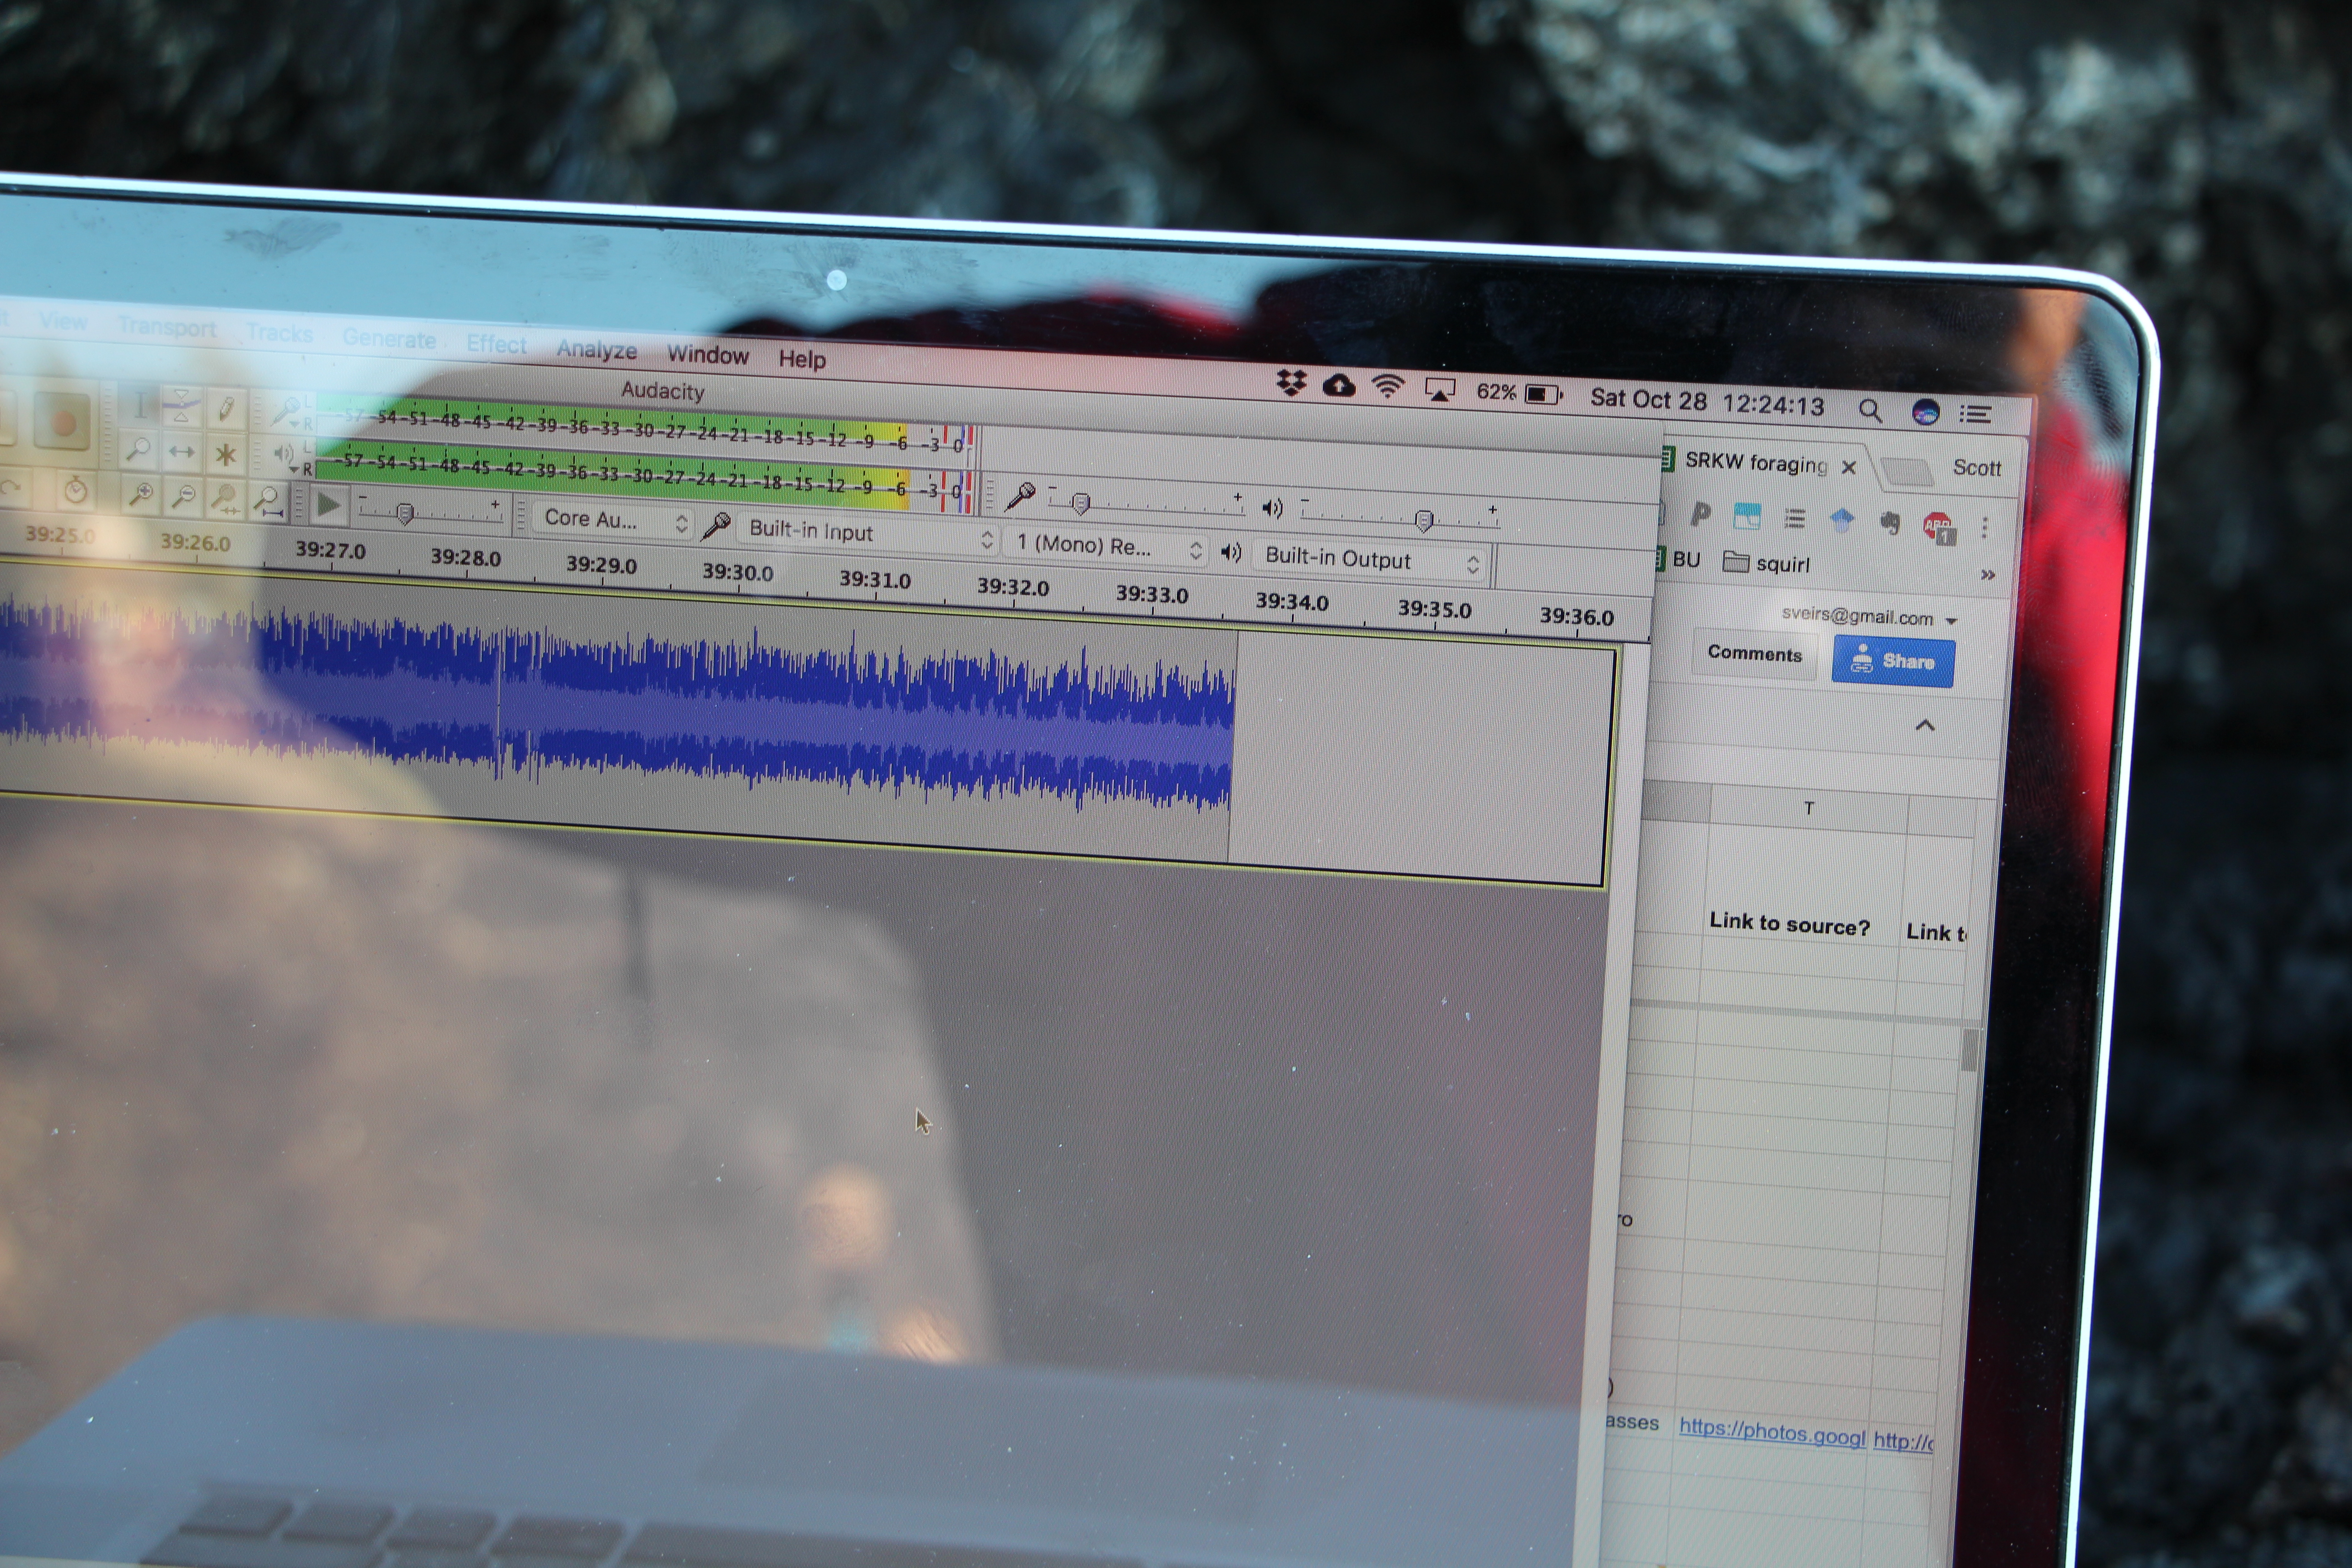Open the macOS Spotlight search icon
Image resolution: width=2352 pixels, height=1568 pixels.
[x=1870, y=410]
